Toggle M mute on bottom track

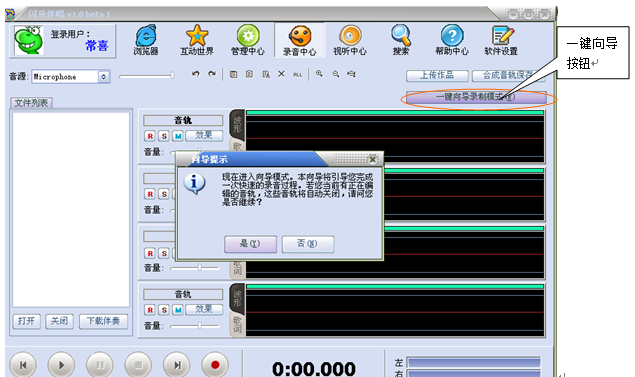click(x=178, y=310)
